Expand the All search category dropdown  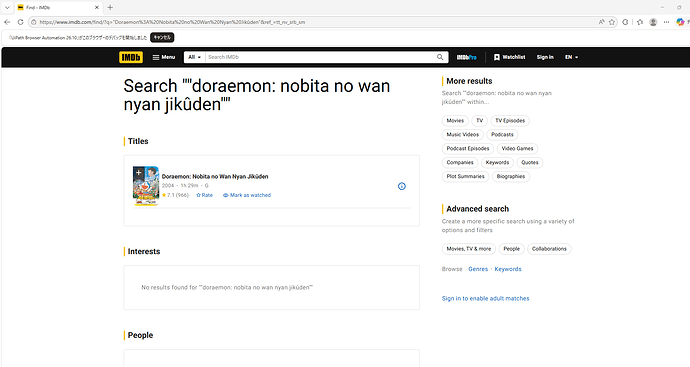[x=195, y=57]
